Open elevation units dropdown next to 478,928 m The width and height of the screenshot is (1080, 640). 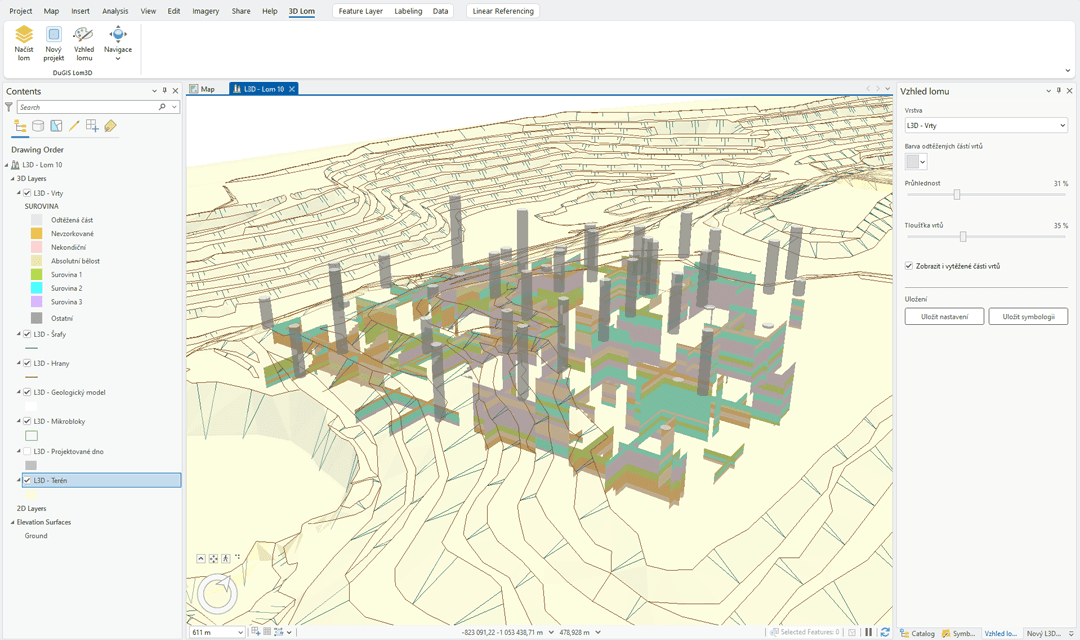tap(598, 632)
